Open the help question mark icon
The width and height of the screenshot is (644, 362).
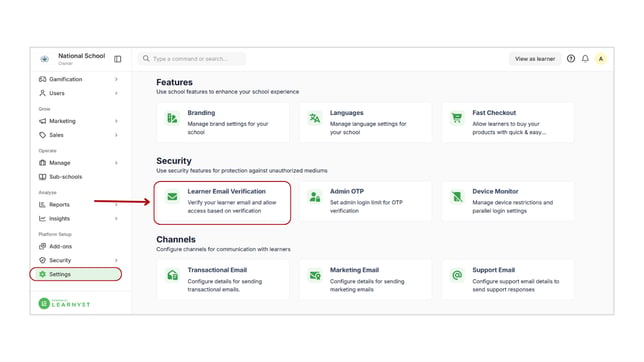pos(571,59)
